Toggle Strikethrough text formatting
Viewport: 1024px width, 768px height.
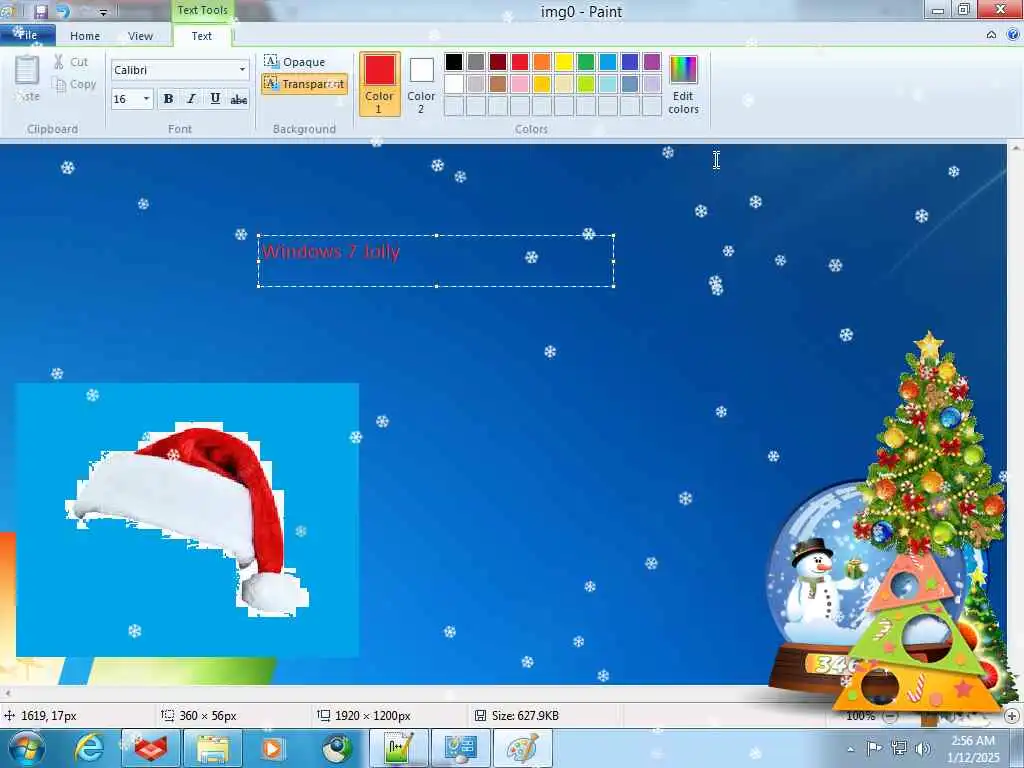point(239,99)
